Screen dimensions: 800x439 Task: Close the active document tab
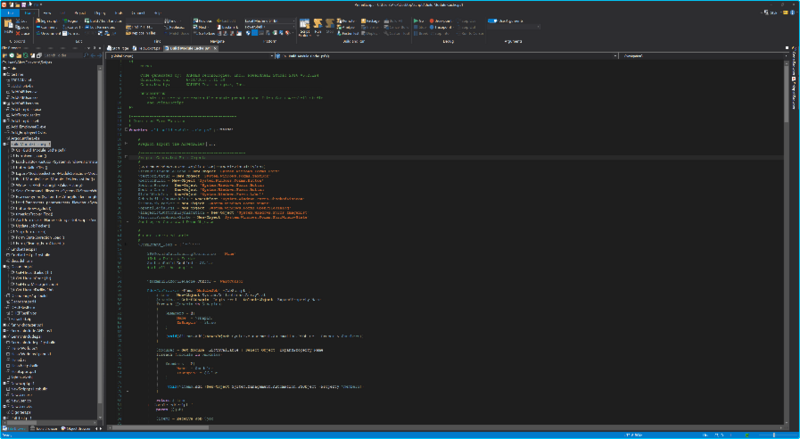coord(215,48)
